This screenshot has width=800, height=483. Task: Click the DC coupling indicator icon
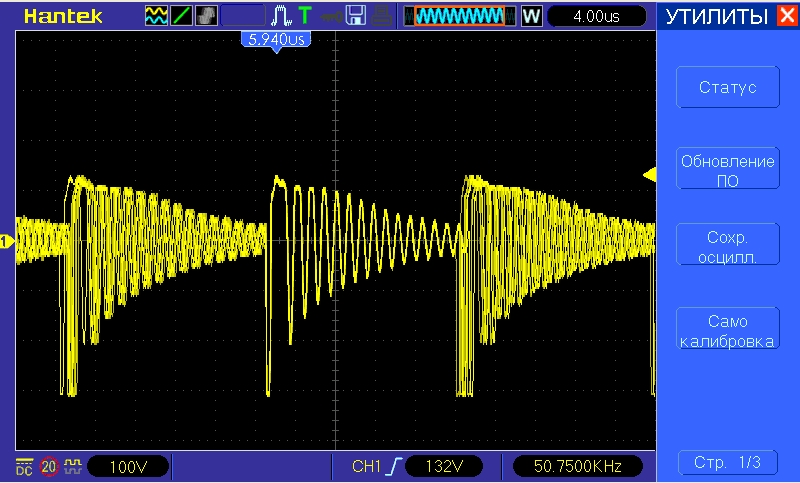point(24,466)
